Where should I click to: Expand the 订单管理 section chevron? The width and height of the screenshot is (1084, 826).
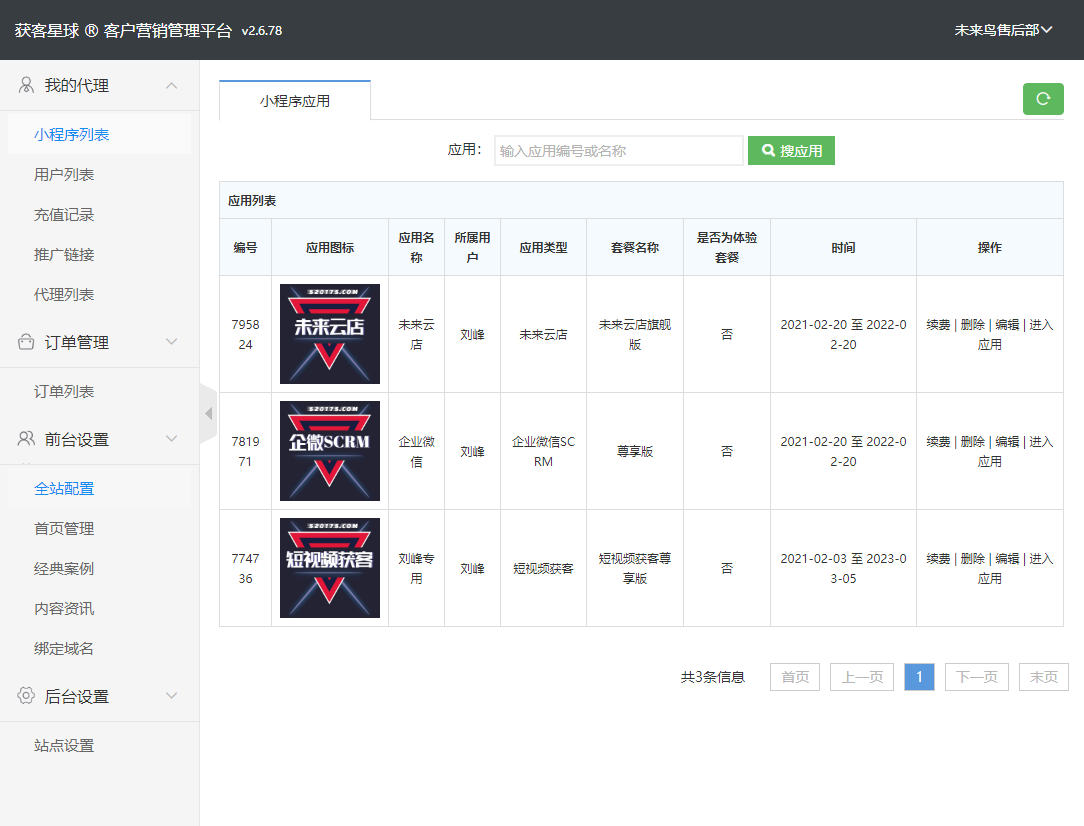(172, 342)
